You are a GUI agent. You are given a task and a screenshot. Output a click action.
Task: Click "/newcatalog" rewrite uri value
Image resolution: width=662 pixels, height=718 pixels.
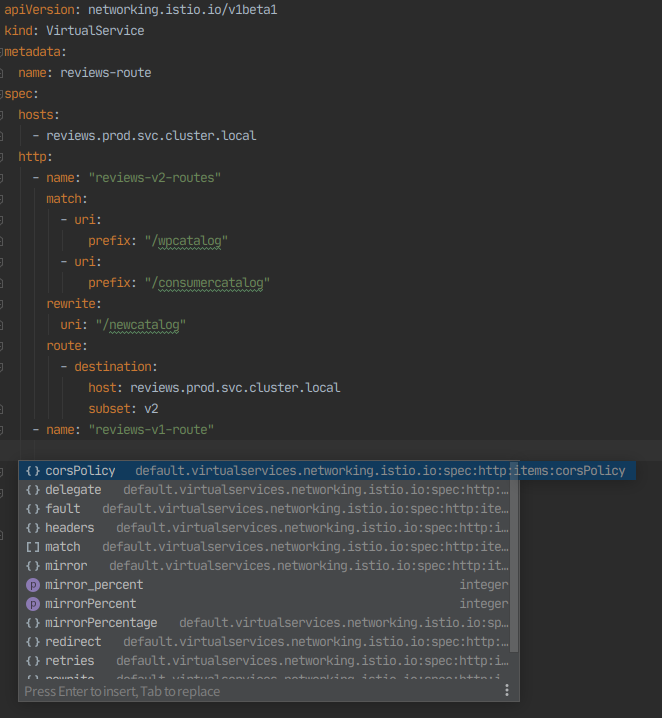tap(141, 325)
